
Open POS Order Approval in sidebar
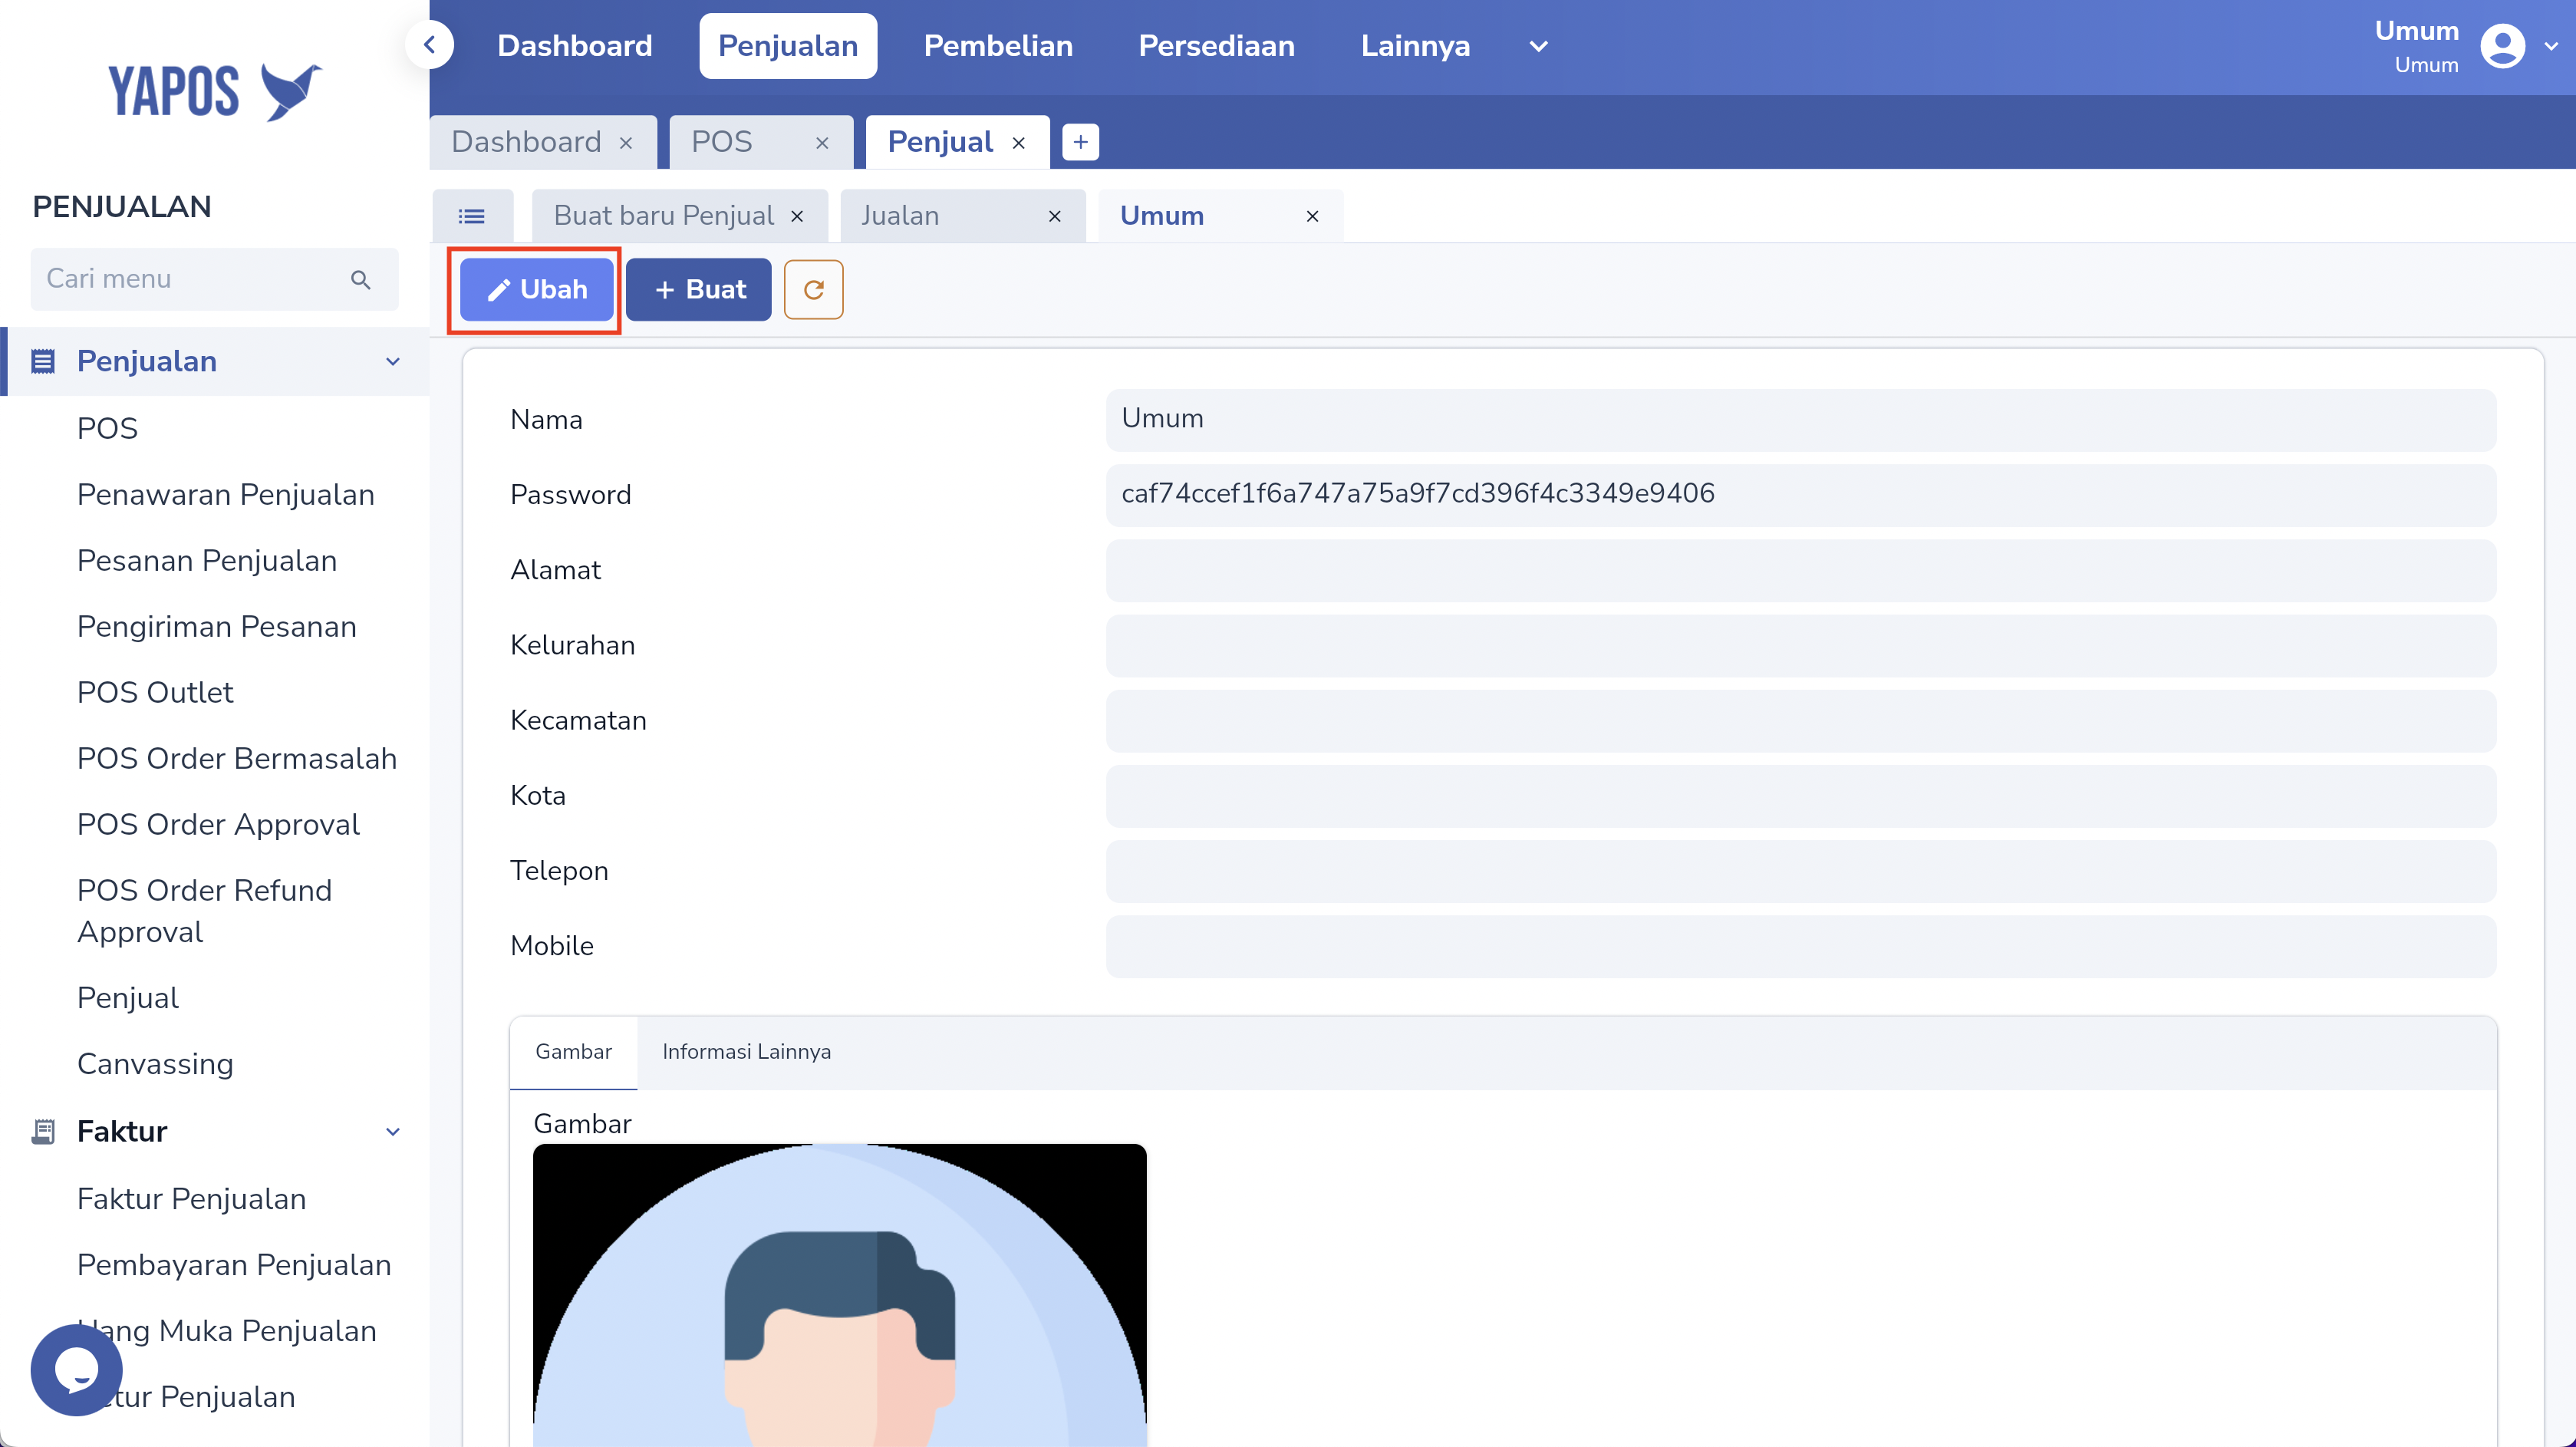(x=218, y=824)
